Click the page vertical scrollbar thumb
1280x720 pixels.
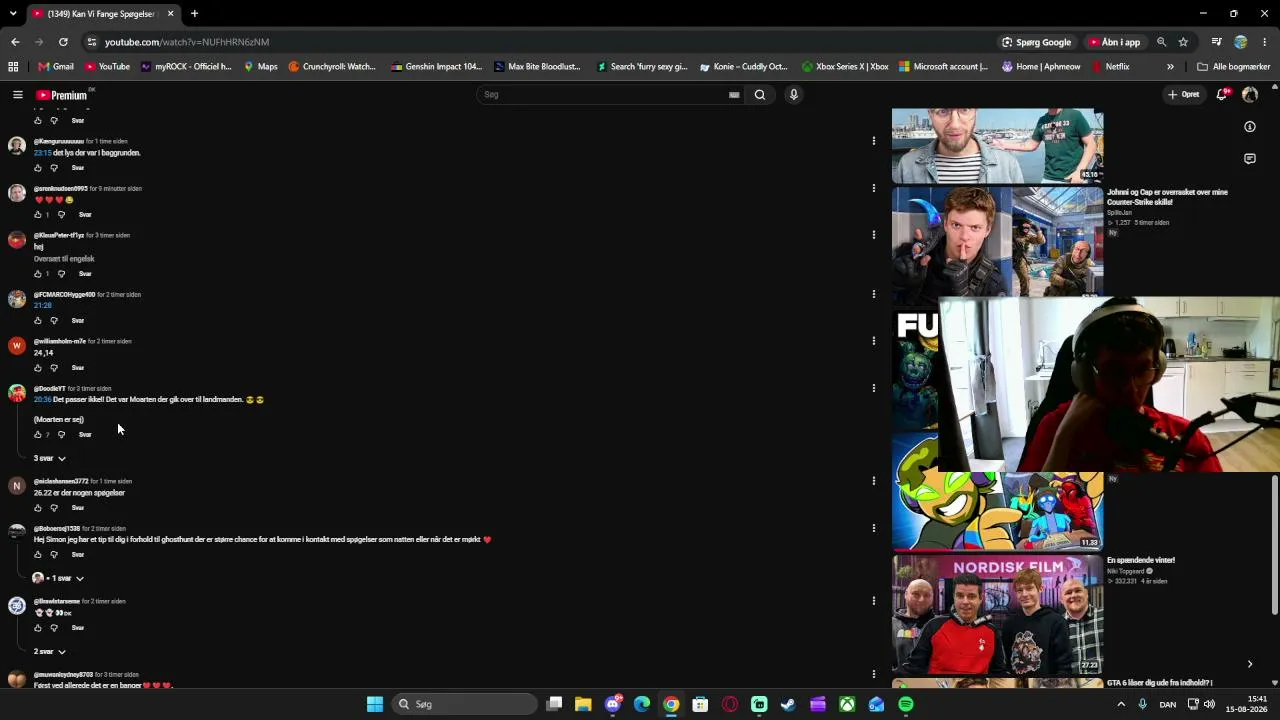(1275, 545)
